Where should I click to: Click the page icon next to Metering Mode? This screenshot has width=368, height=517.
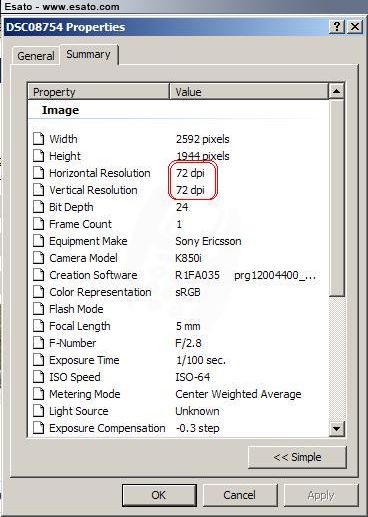(39, 394)
